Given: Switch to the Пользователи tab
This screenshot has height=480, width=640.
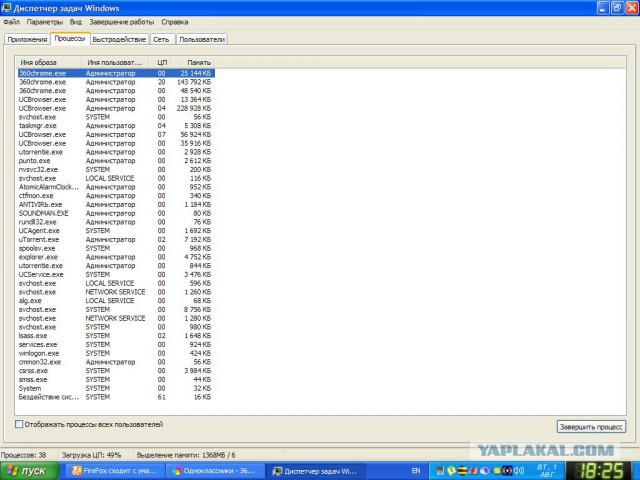Looking at the screenshot, I should (202, 40).
